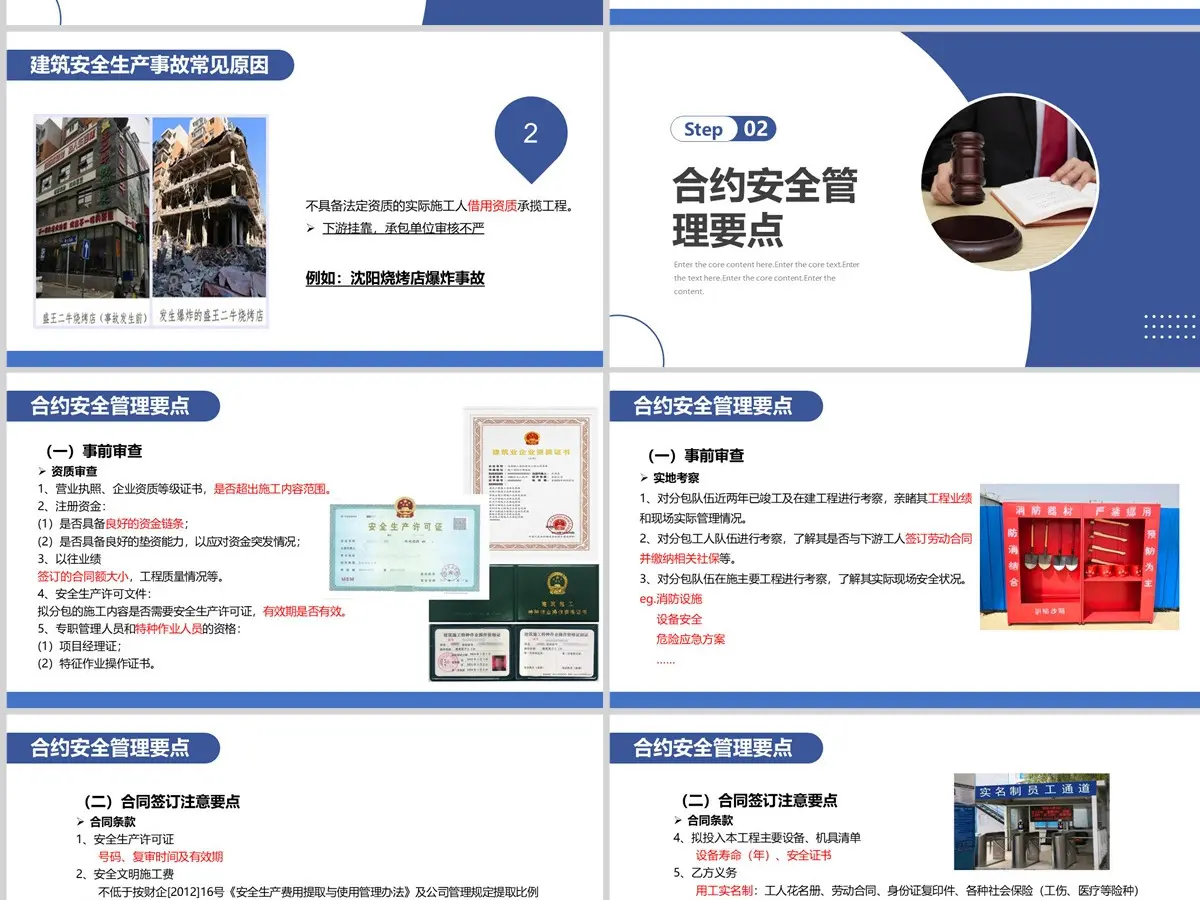Click the header 合约安全管理要点 on the 实地考察 slide
Image resolution: width=1200 pixels, height=900 pixels.
coord(713,406)
